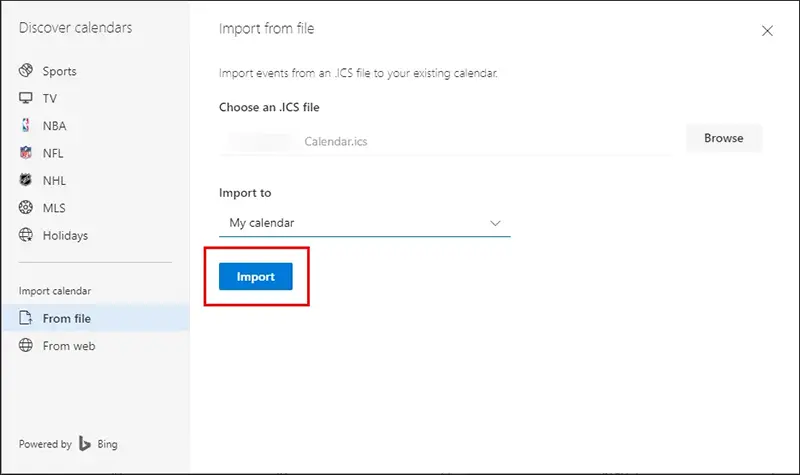800x475 pixels.
Task: Close the Import from file dialog
Action: coord(767,31)
